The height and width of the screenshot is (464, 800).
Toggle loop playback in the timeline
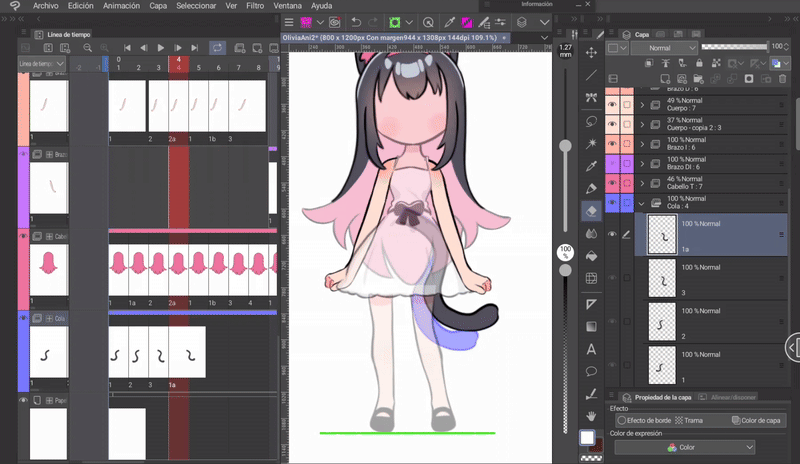coord(216,47)
